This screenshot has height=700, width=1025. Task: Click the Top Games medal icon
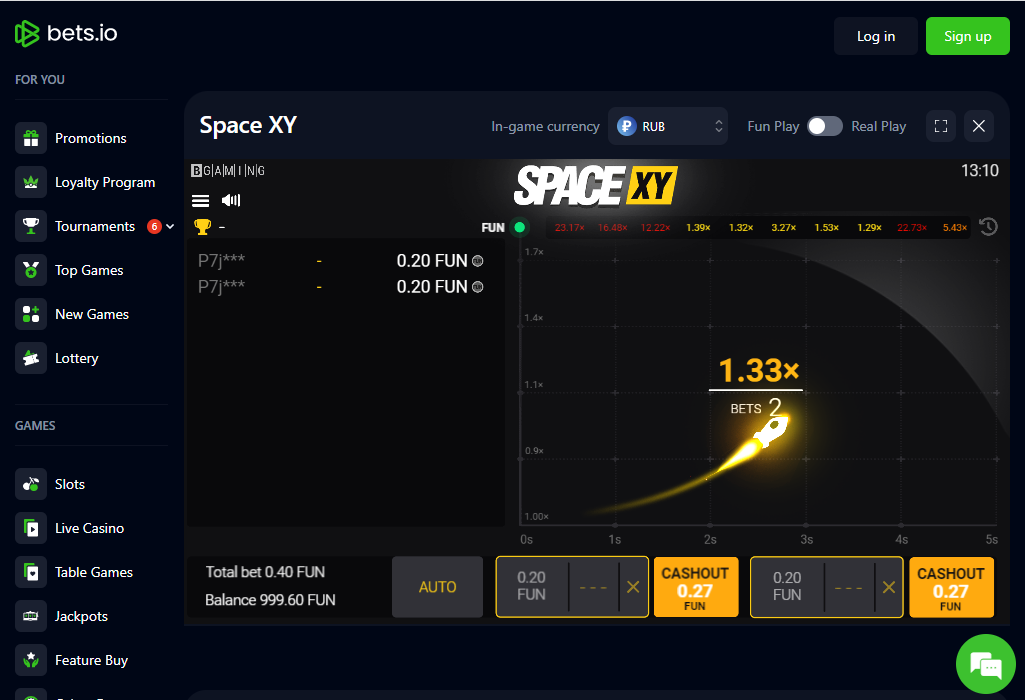click(31, 270)
